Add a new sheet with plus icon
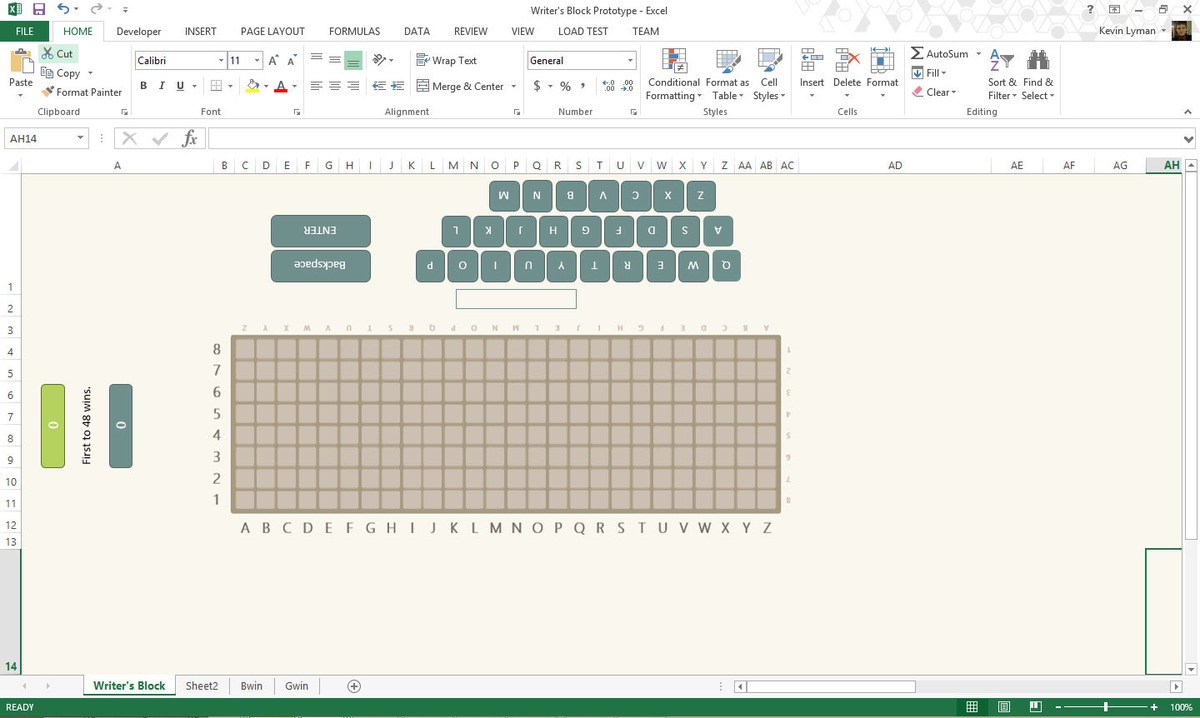Viewport: 1200px width, 718px height. click(x=353, y=686)
